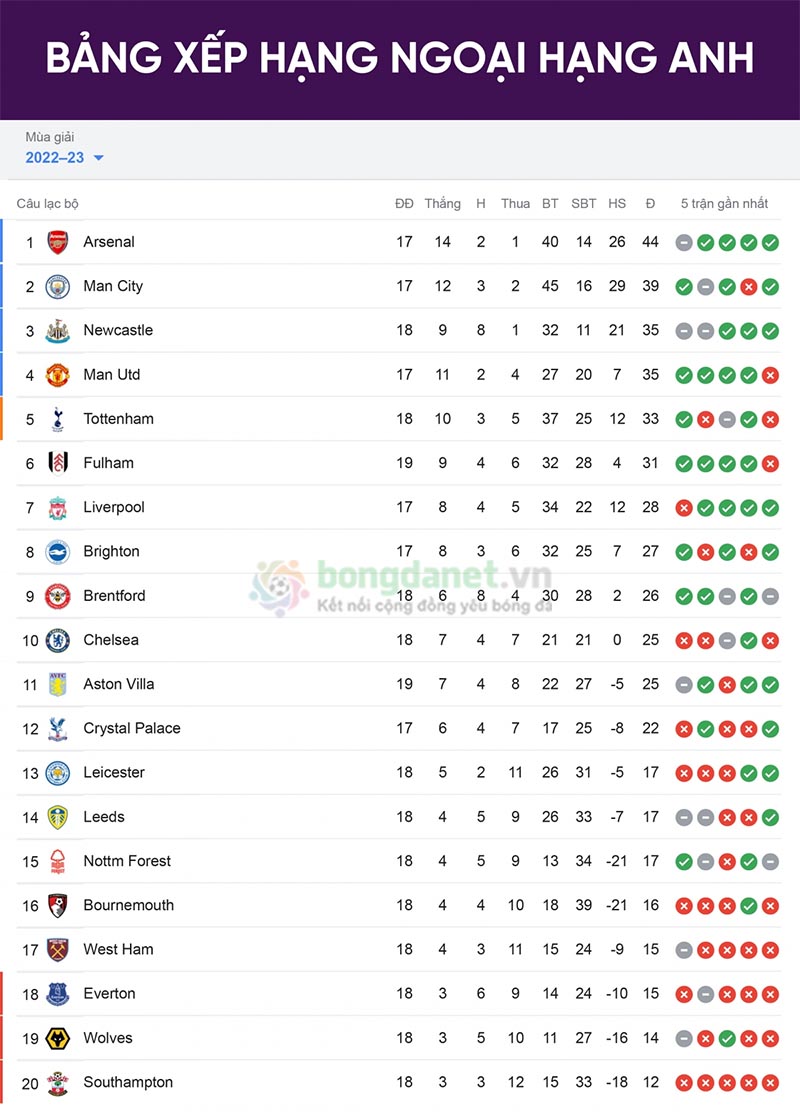Image resolution: width=800 pixels, height=1119 pixels.
Task: Click the Đ points column header
Action: [x=650, y=203]
